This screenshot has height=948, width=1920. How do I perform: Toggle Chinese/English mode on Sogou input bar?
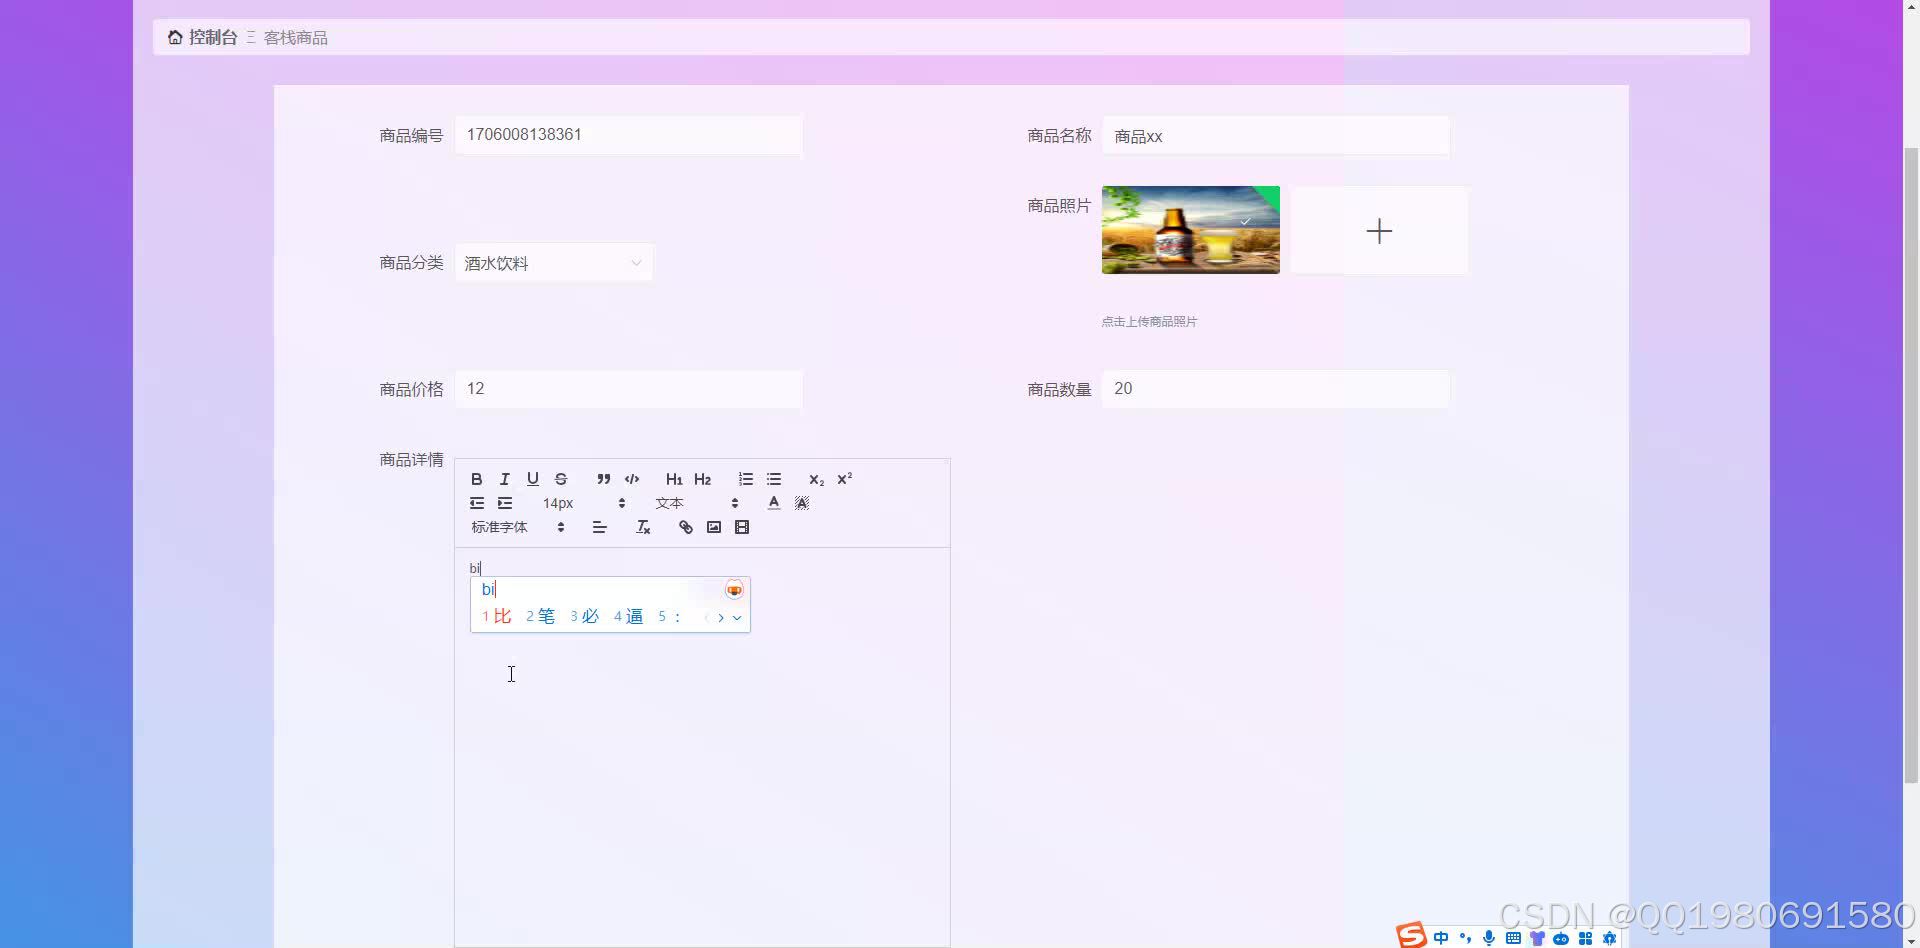coord(1440,937)
